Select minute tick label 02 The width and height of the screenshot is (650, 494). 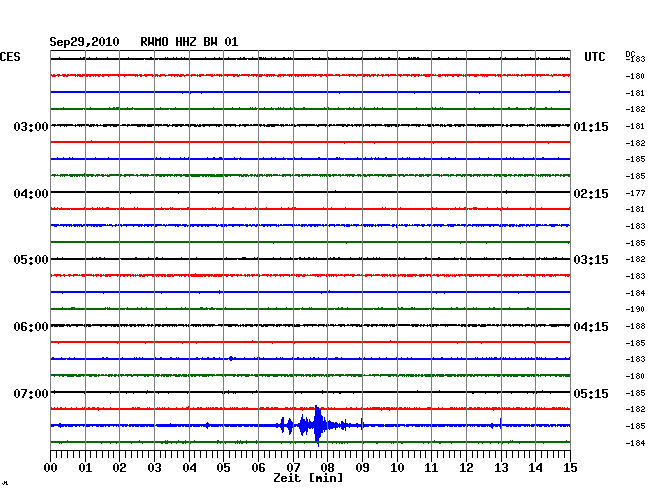pos(119,468)
